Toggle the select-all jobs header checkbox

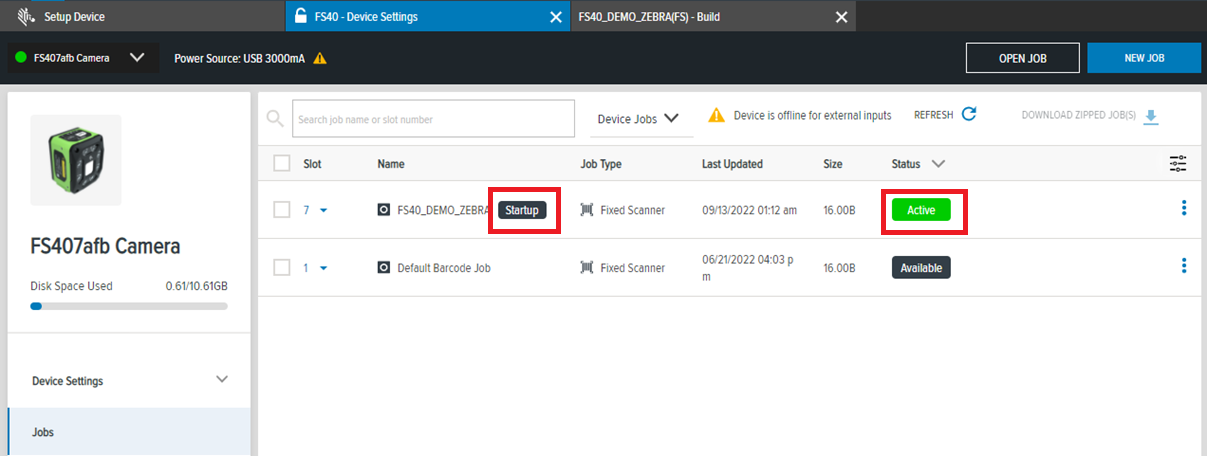(x=282, y=164)
